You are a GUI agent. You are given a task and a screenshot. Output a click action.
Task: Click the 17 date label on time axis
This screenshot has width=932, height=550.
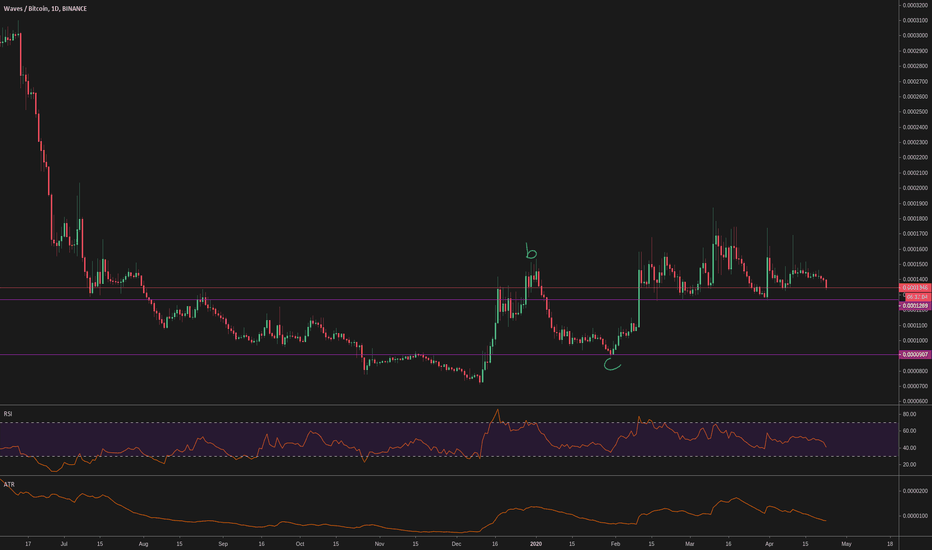(28, 543)
